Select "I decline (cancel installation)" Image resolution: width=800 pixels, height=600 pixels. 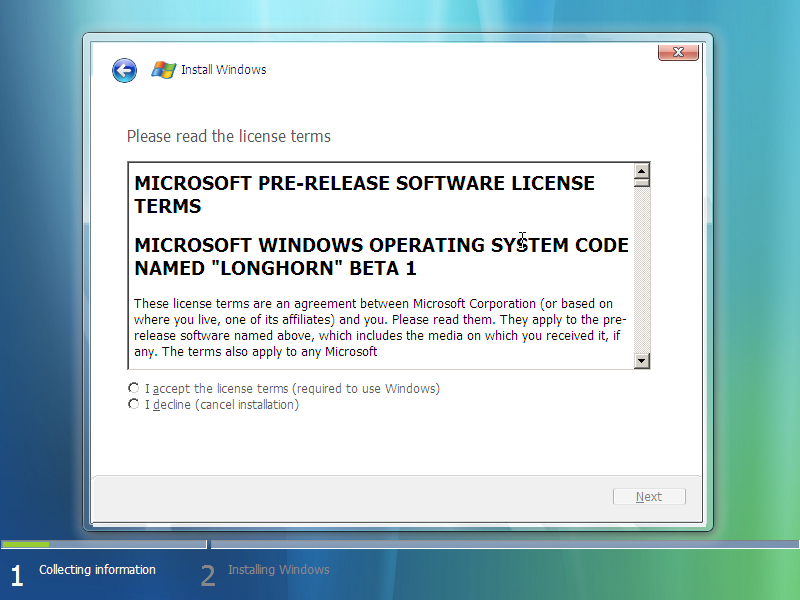(x=134, y=404)
